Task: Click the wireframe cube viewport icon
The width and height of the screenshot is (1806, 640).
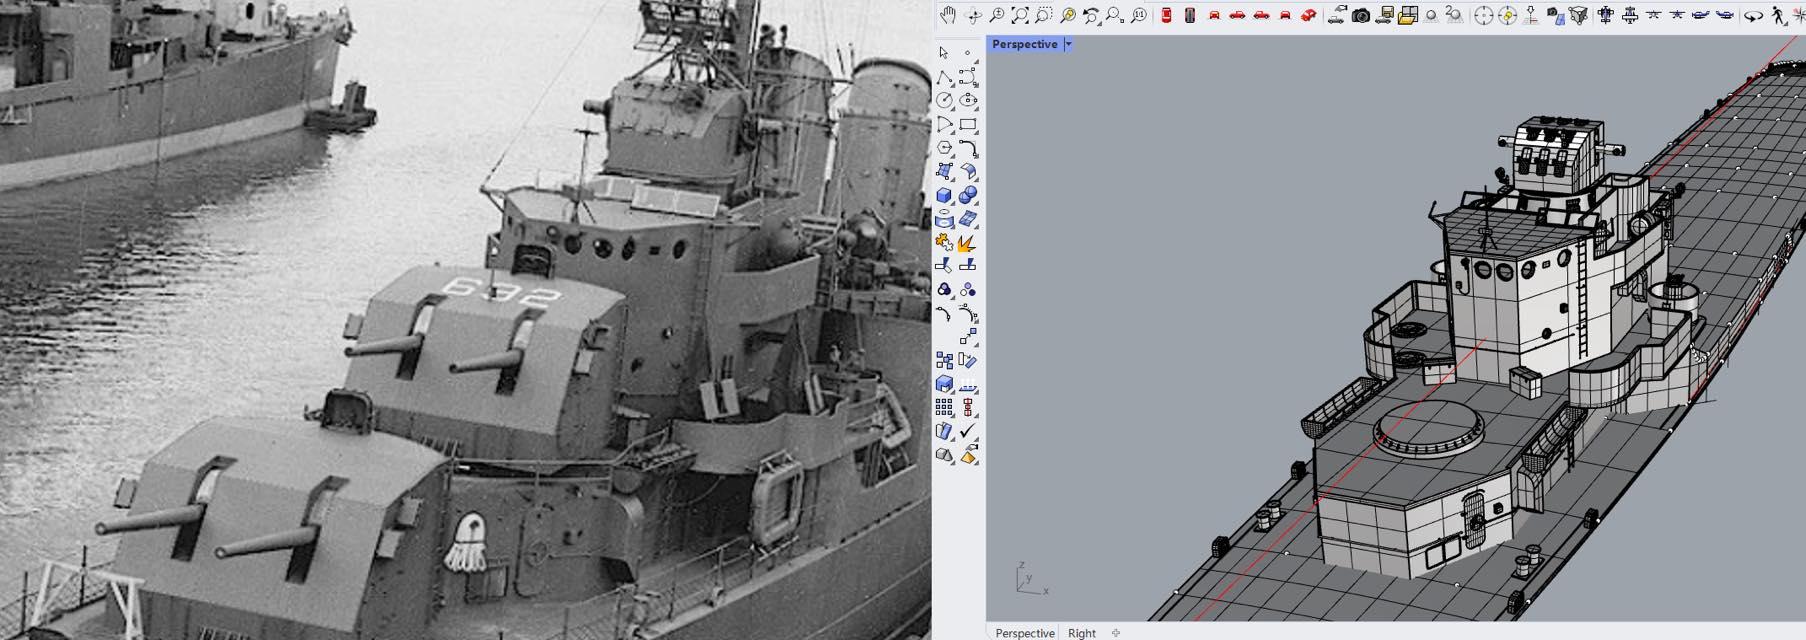Action: point(1578,15)
